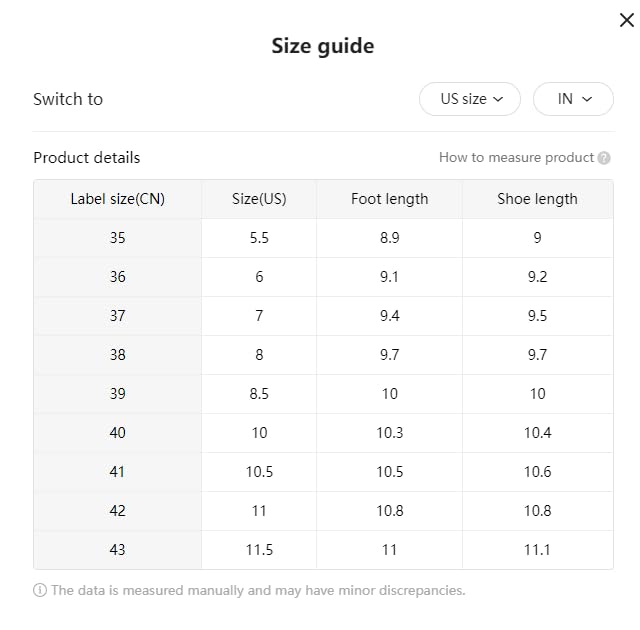Click the Shoe length column header

pos(537,199)
